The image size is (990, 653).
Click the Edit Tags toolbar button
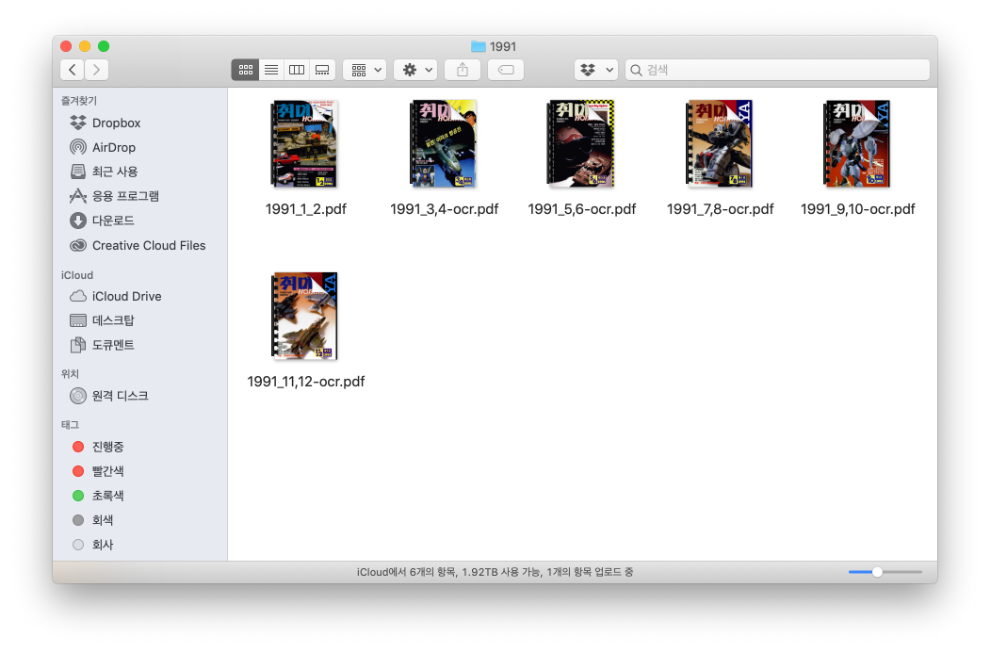[505, 70]
